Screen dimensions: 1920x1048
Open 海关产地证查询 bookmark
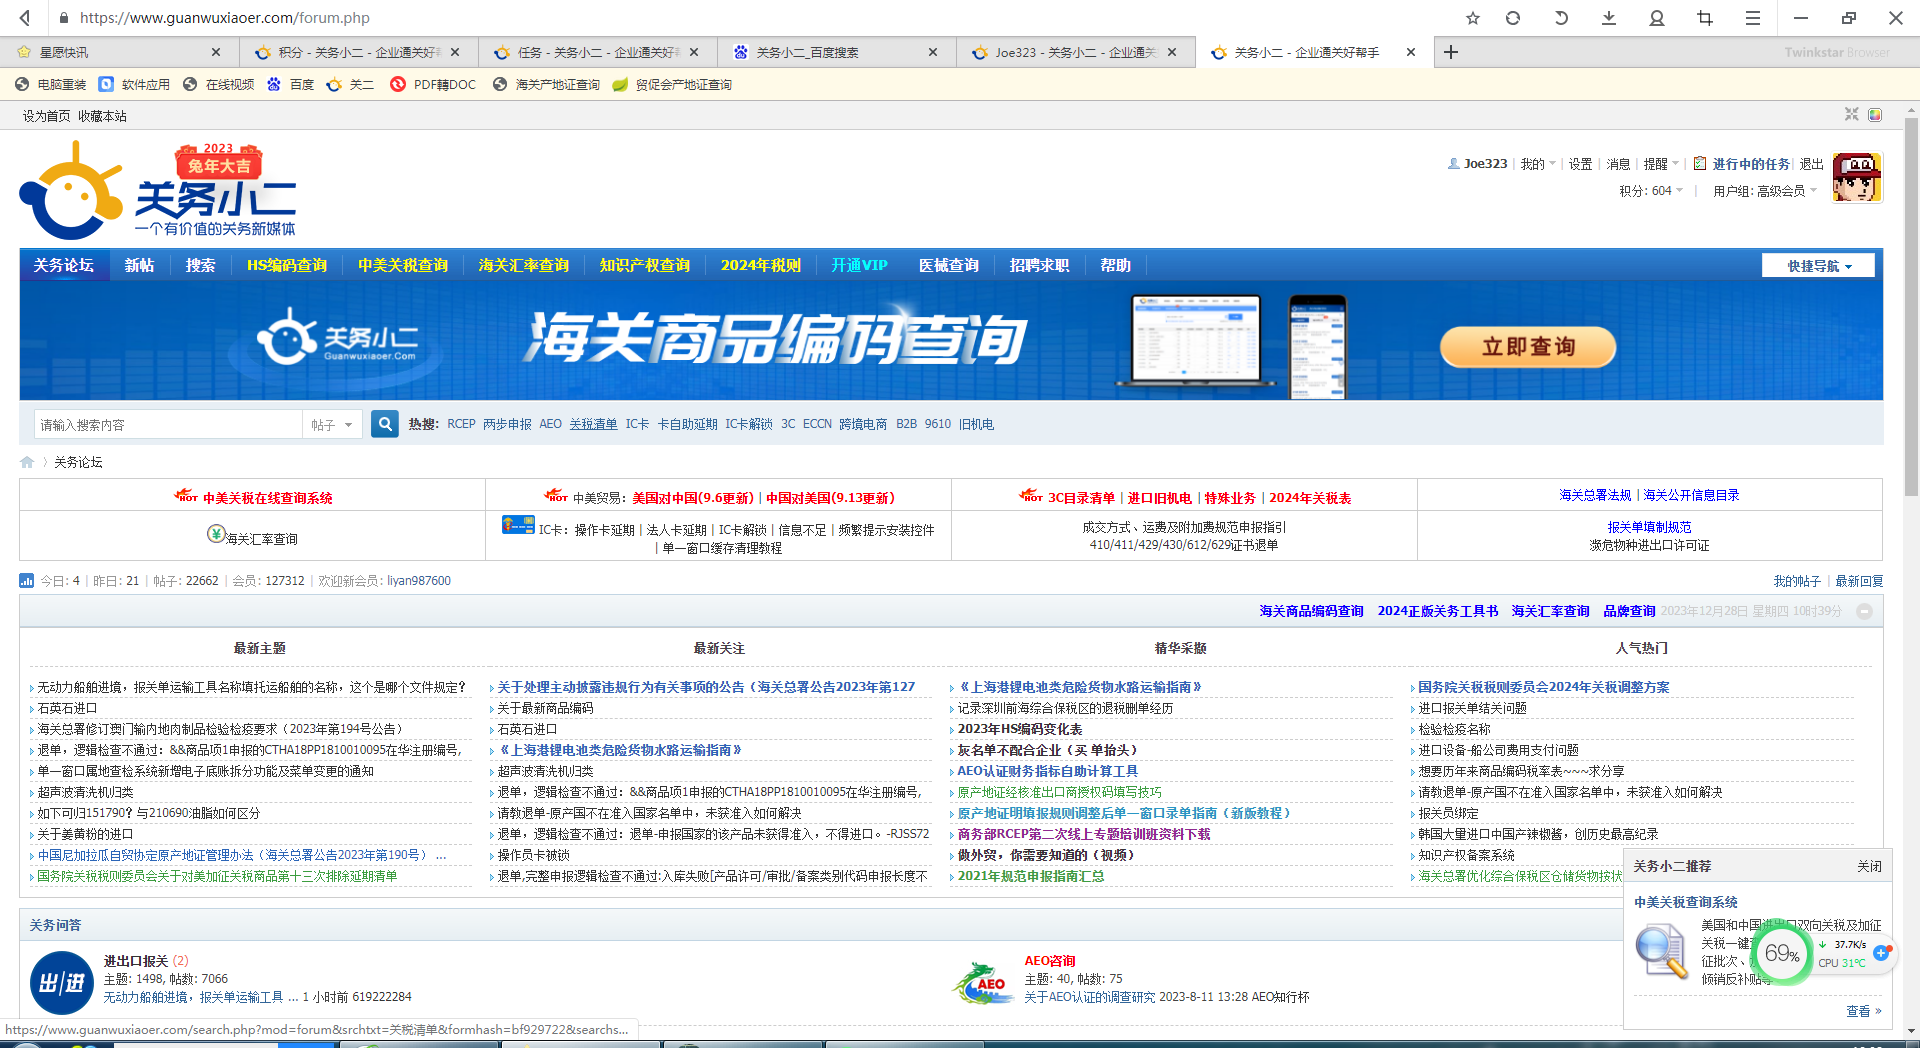point(546,85)
